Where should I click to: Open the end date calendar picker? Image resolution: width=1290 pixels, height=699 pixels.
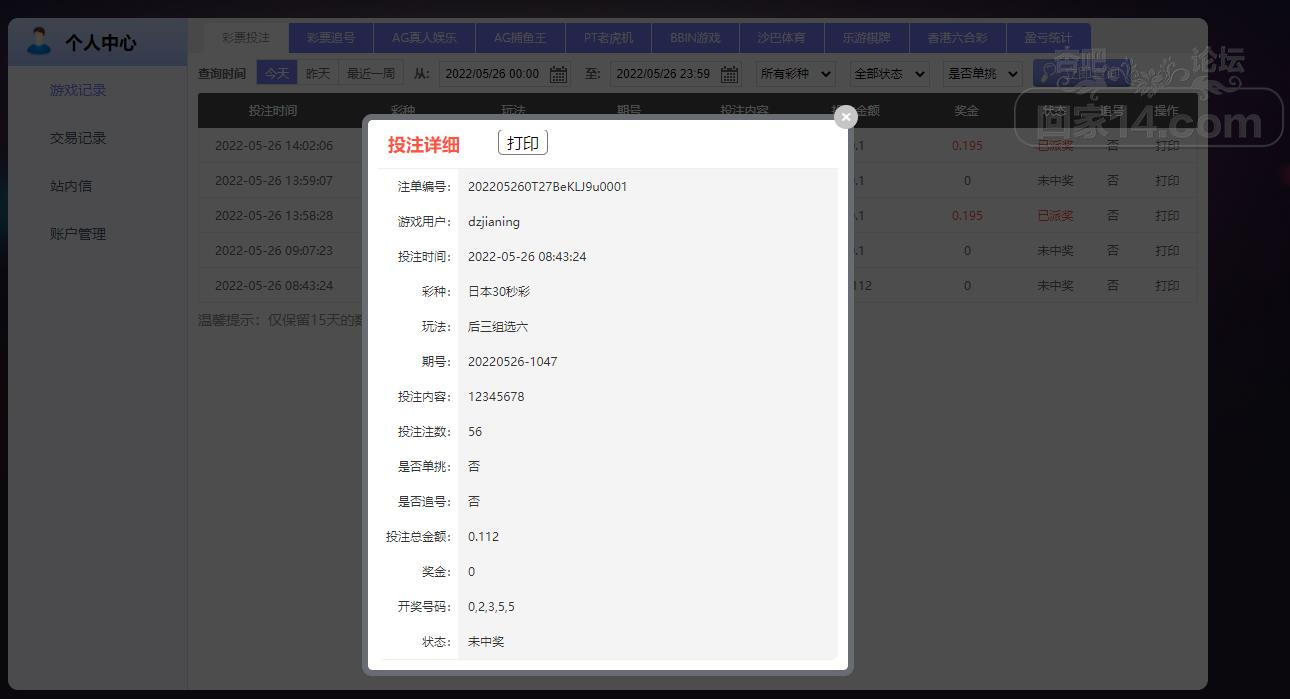[730, 74]
